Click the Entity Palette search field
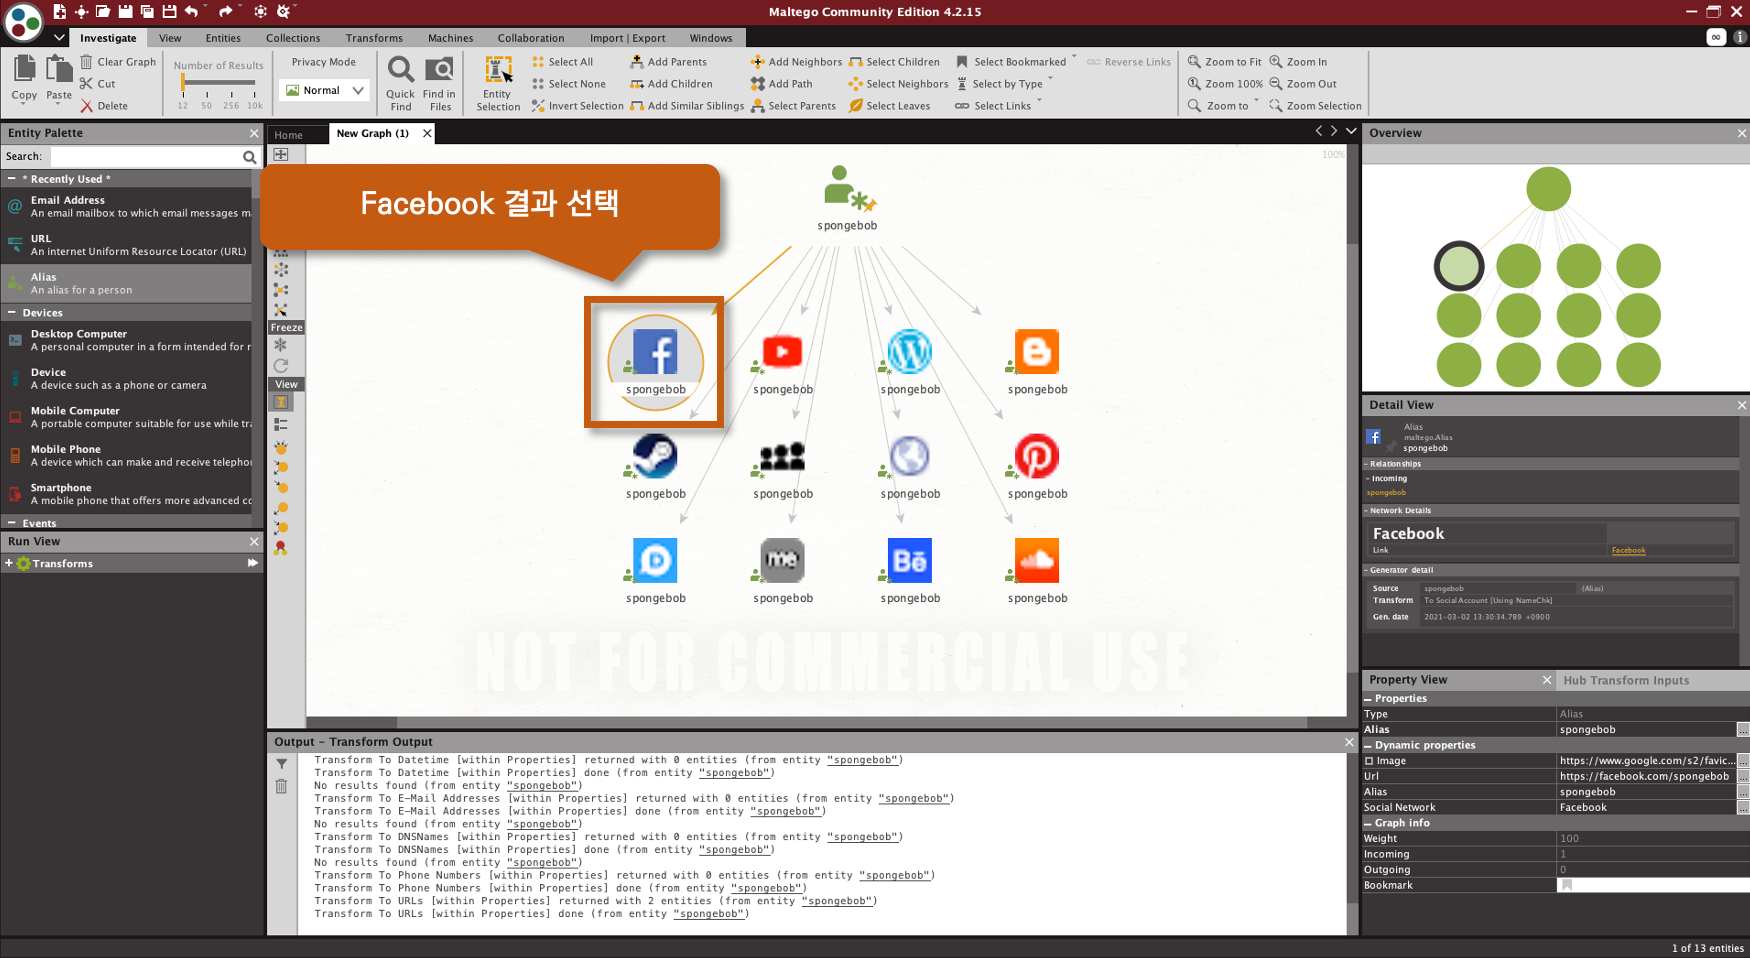The height and width of the screenshot is (958, 1750). [146, 157]
